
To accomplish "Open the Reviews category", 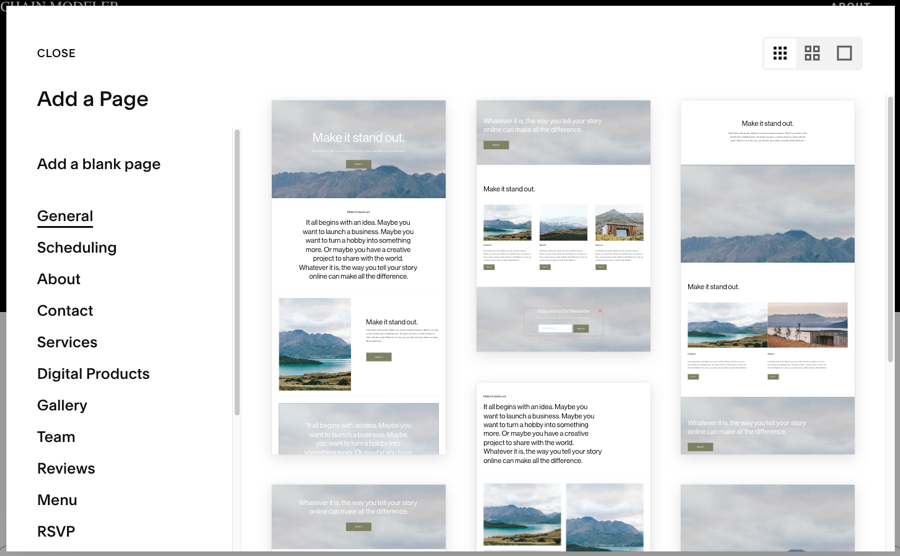I will 66,468.
